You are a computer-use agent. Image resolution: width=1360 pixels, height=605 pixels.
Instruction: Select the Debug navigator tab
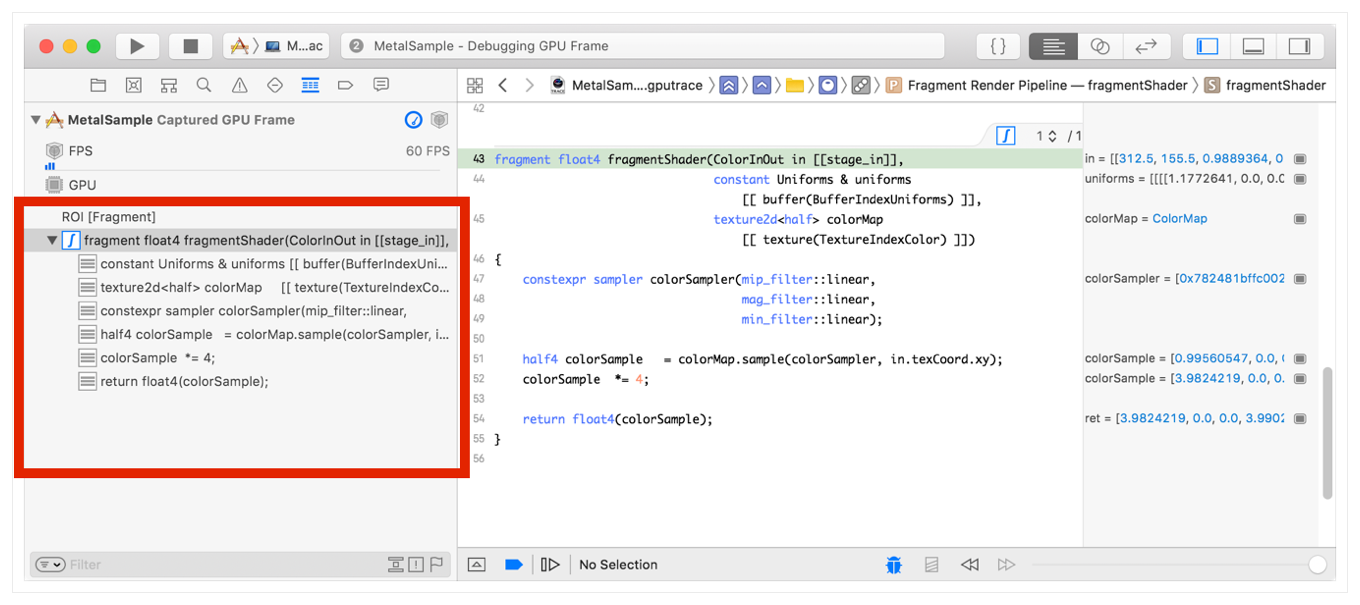(310, 85)
